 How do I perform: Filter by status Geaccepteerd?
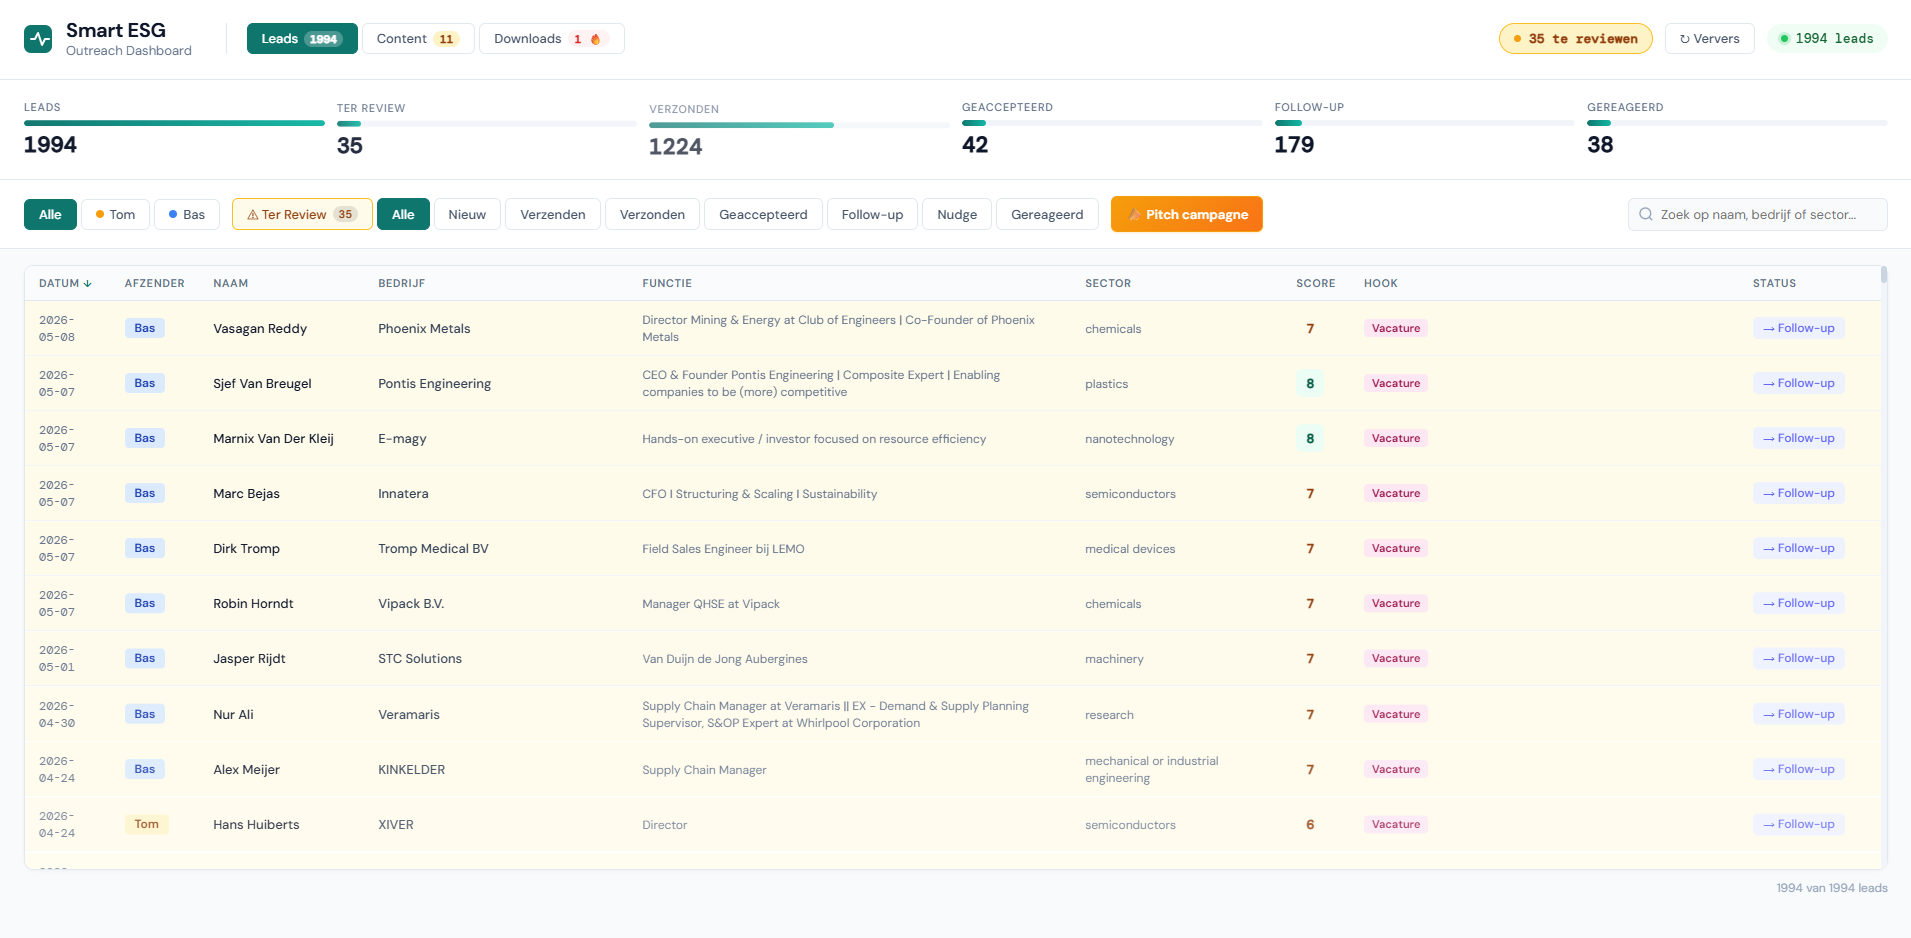tap(763, 214)
